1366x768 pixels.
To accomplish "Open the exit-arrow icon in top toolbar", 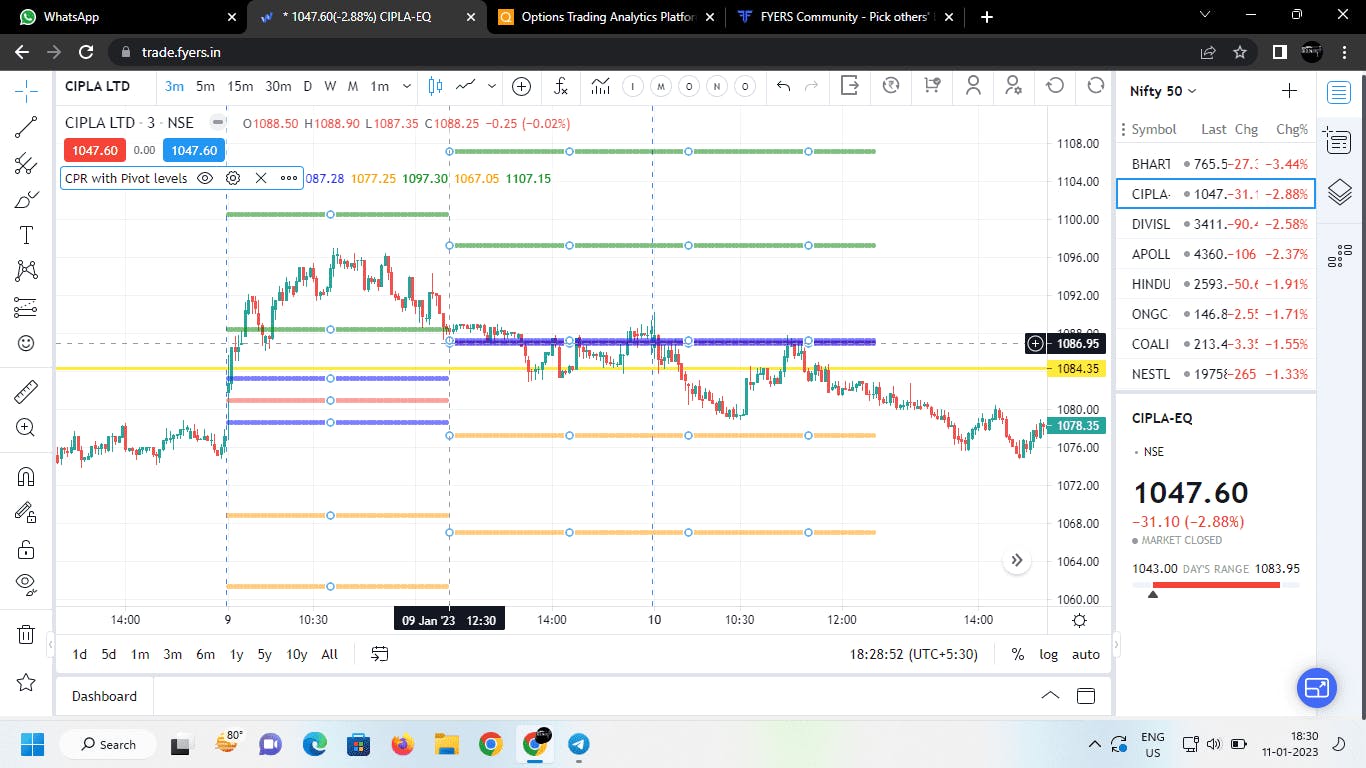I will point(850,86).
